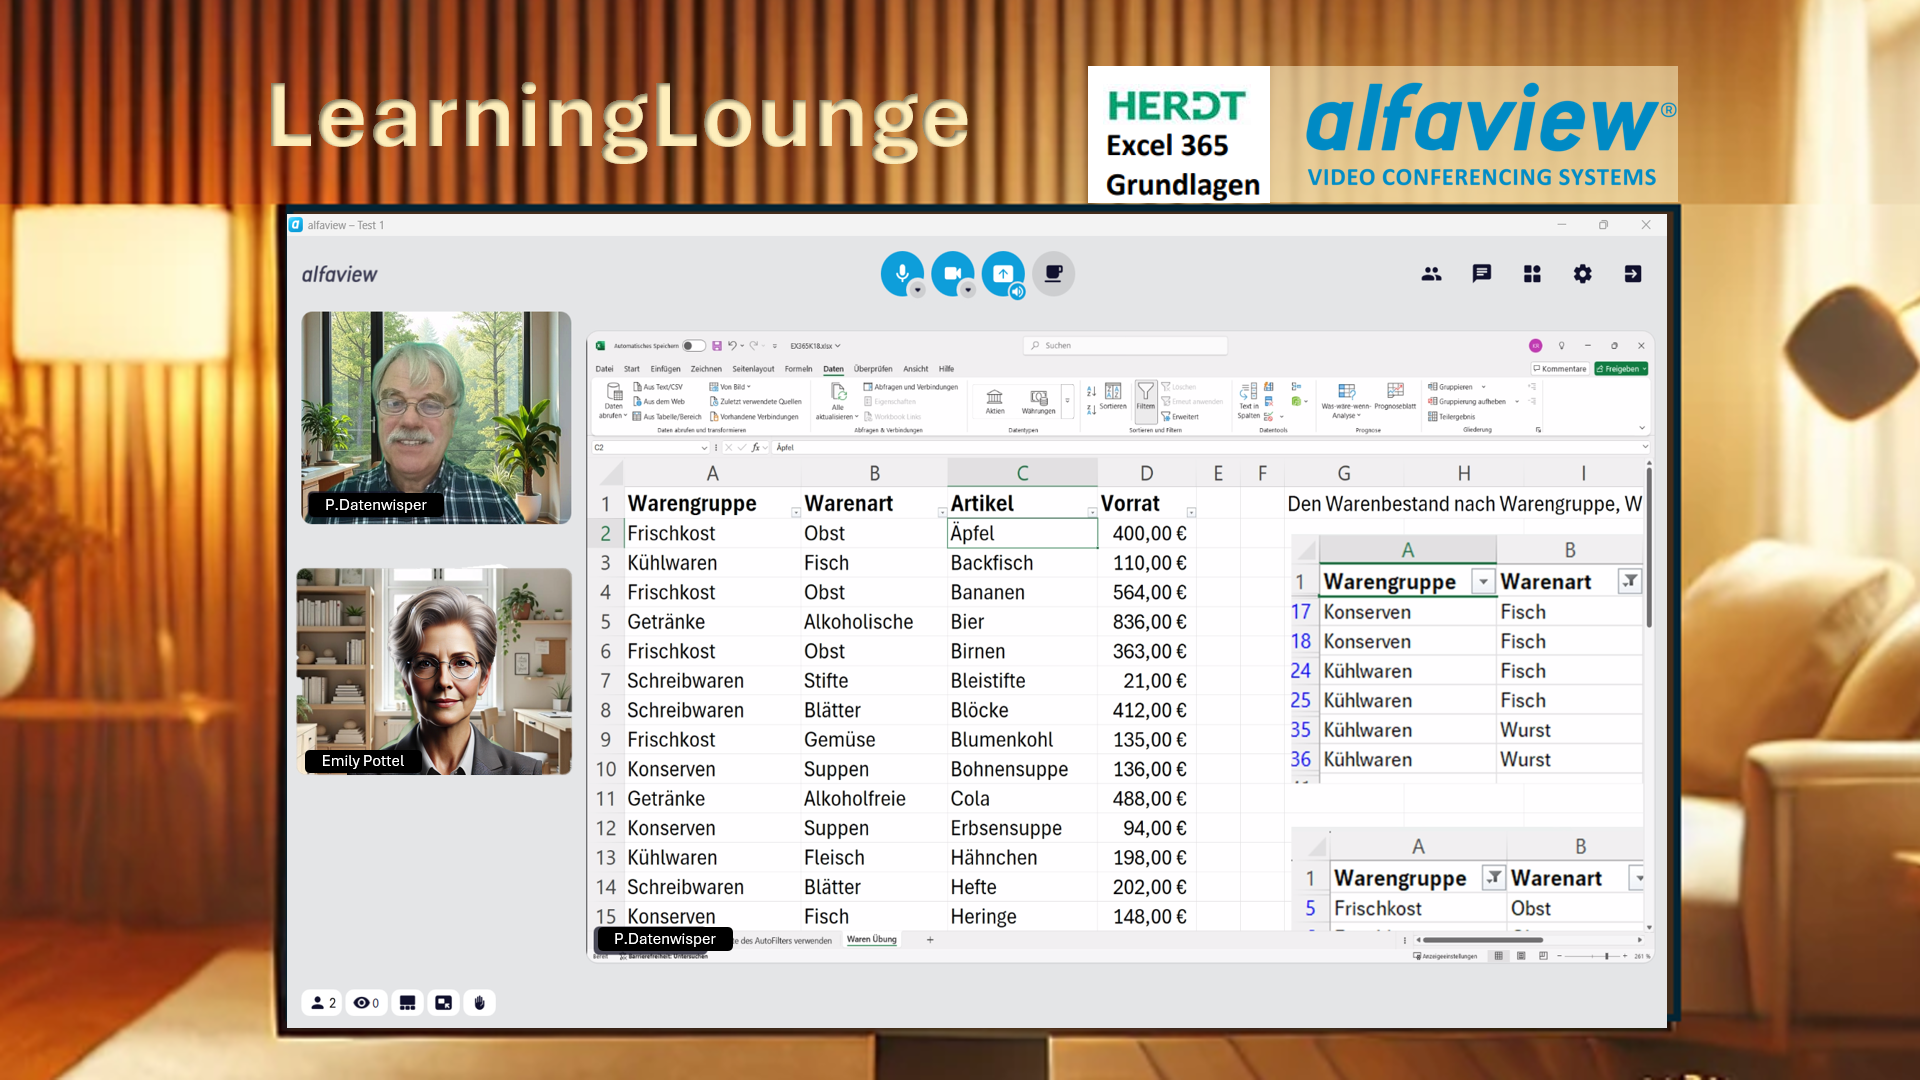Adjust the Excel zoom slider
The height and width of the screenshot is (1080, 1920).
pos(1606,957)
